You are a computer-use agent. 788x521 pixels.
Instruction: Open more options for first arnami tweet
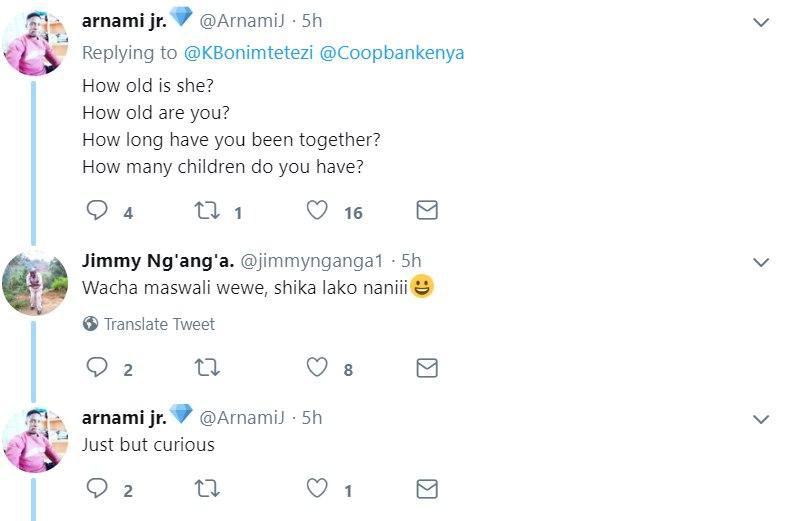pyautogui.click(x=761, y=22)
